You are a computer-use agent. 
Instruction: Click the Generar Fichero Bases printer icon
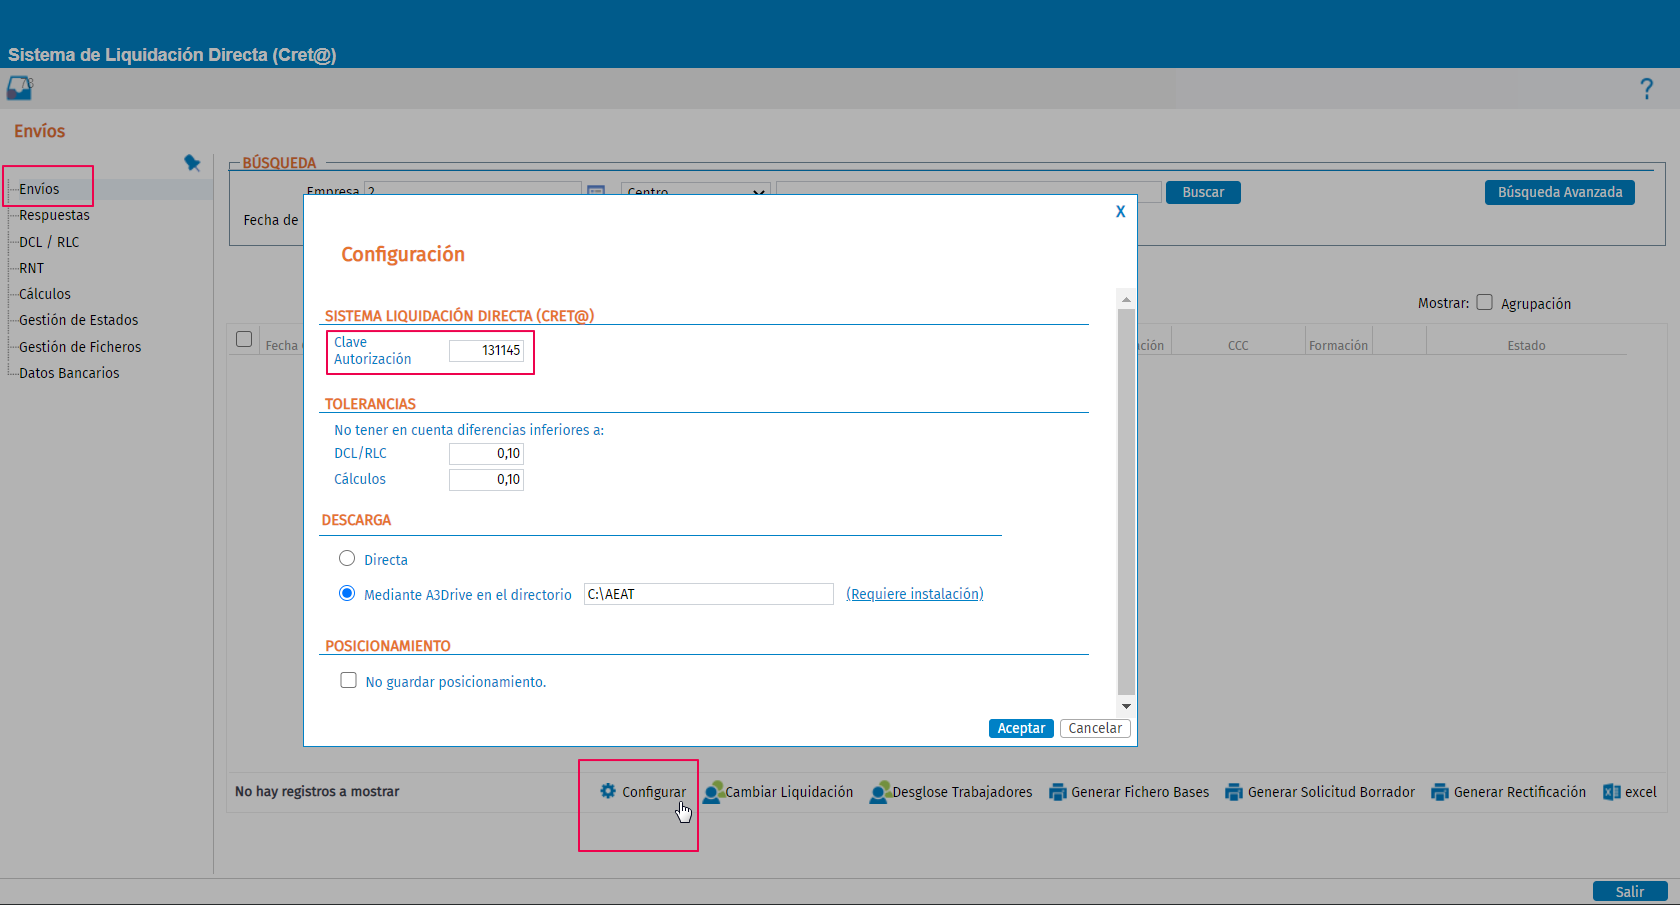click(1058, 792)
